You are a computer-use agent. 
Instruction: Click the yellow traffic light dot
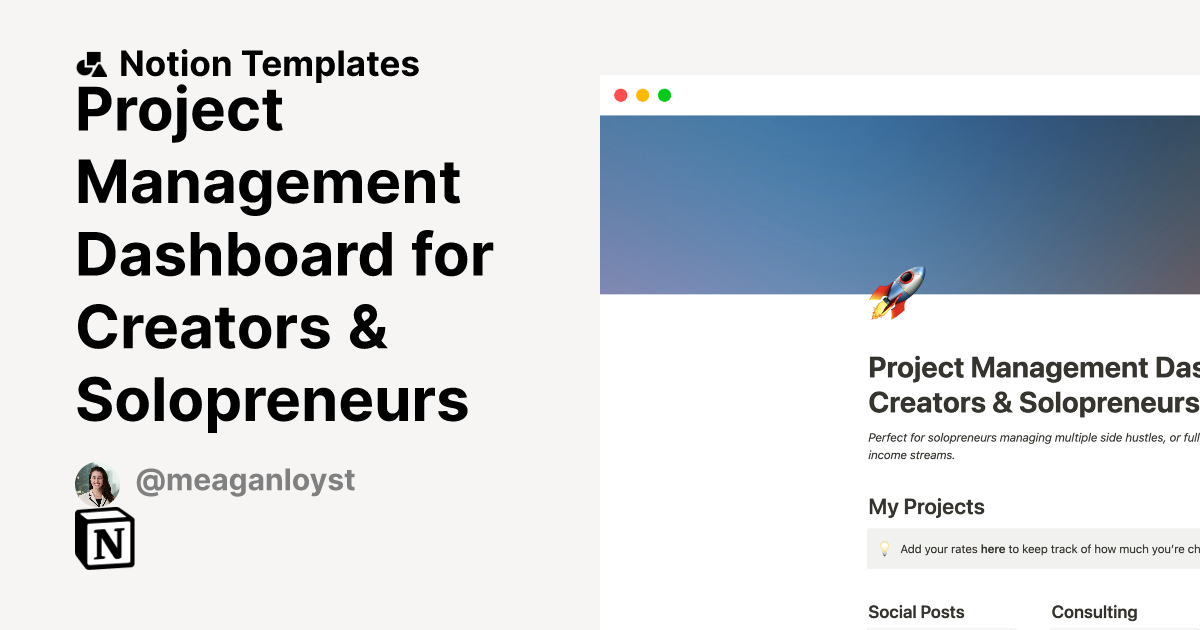click(642, 95)
